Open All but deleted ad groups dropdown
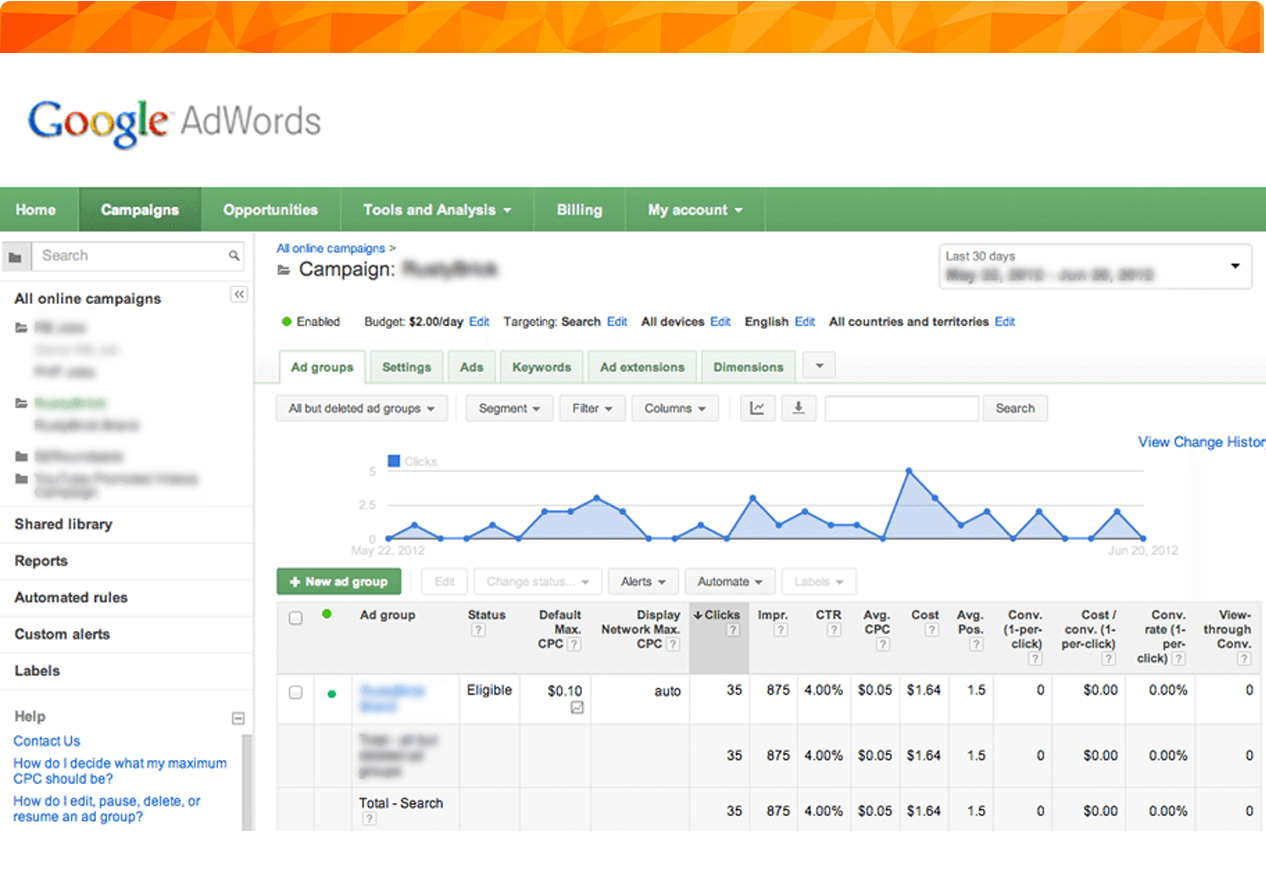Viewport: 1266px width, 882px height. coord(362,408)
